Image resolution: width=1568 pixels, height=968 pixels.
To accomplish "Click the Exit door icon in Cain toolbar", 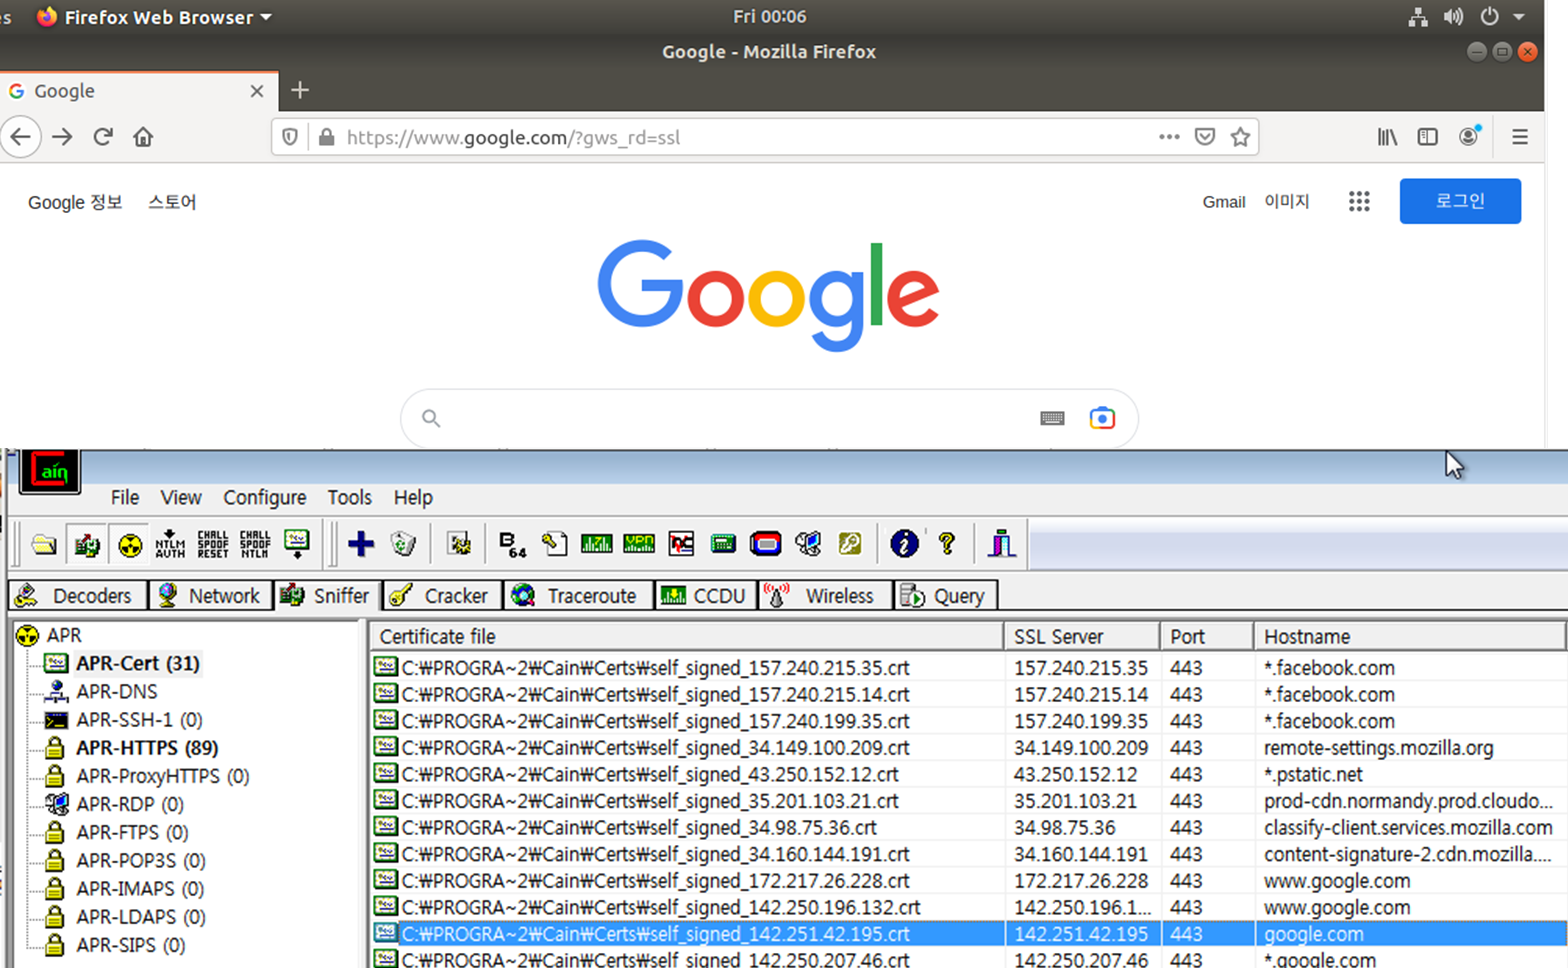I will [x=1001, y=544].
